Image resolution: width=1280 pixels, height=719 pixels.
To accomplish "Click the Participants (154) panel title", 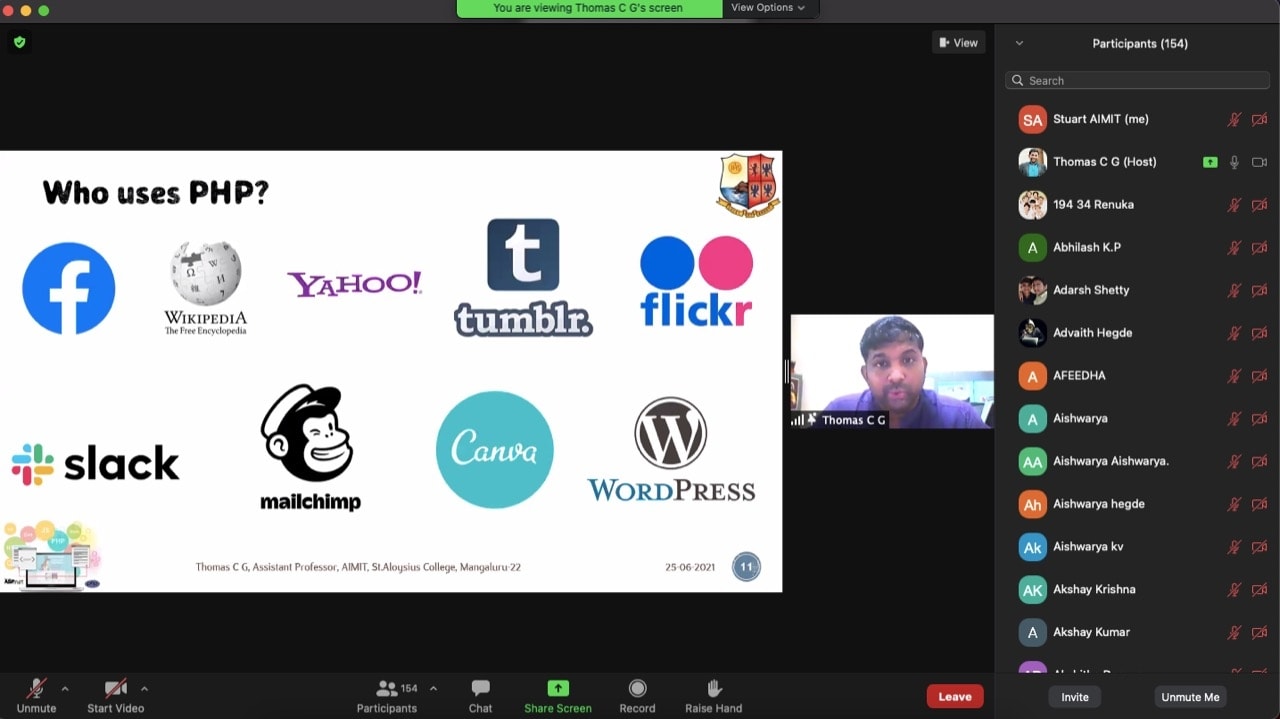I will (x=1140, y=44).
